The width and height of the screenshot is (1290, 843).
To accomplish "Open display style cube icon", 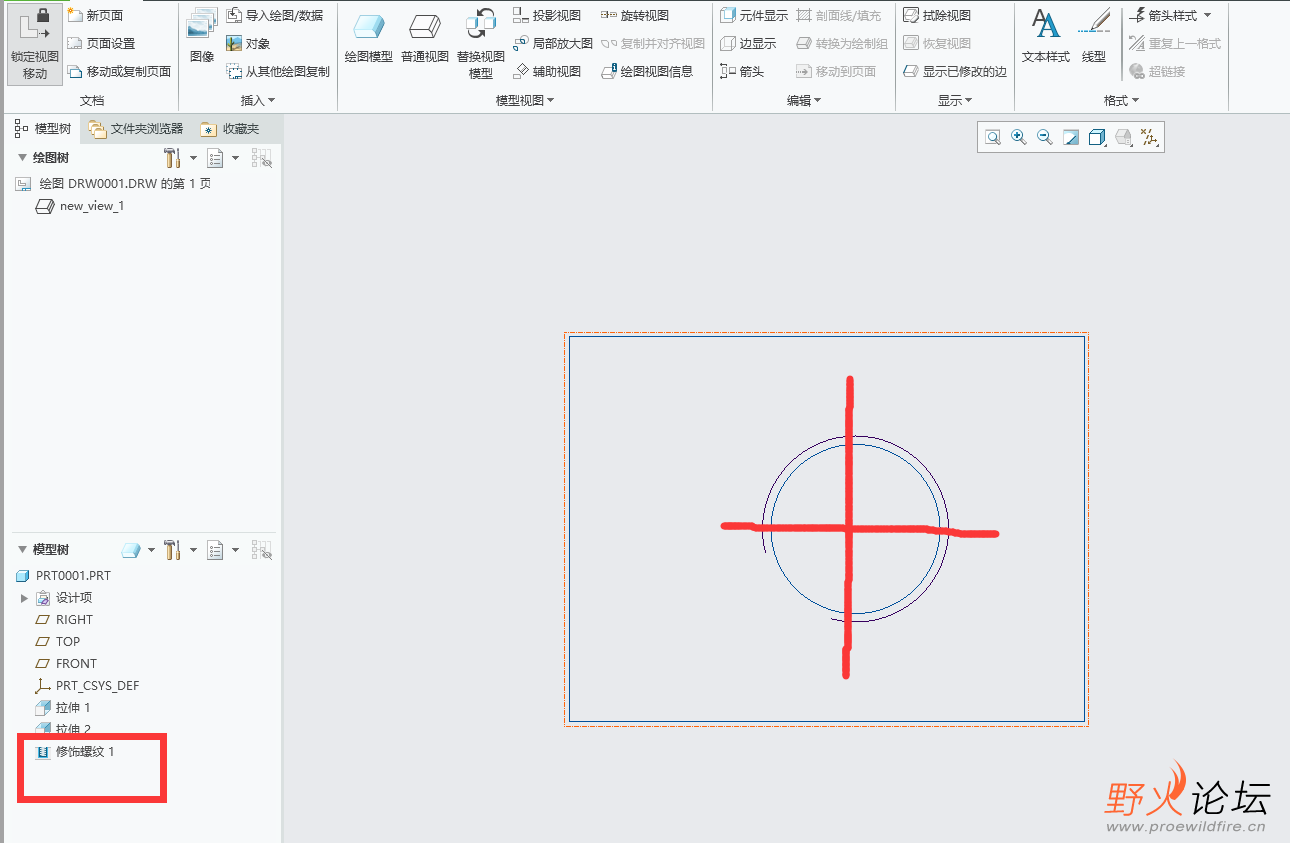I will tap(1097, 138).
